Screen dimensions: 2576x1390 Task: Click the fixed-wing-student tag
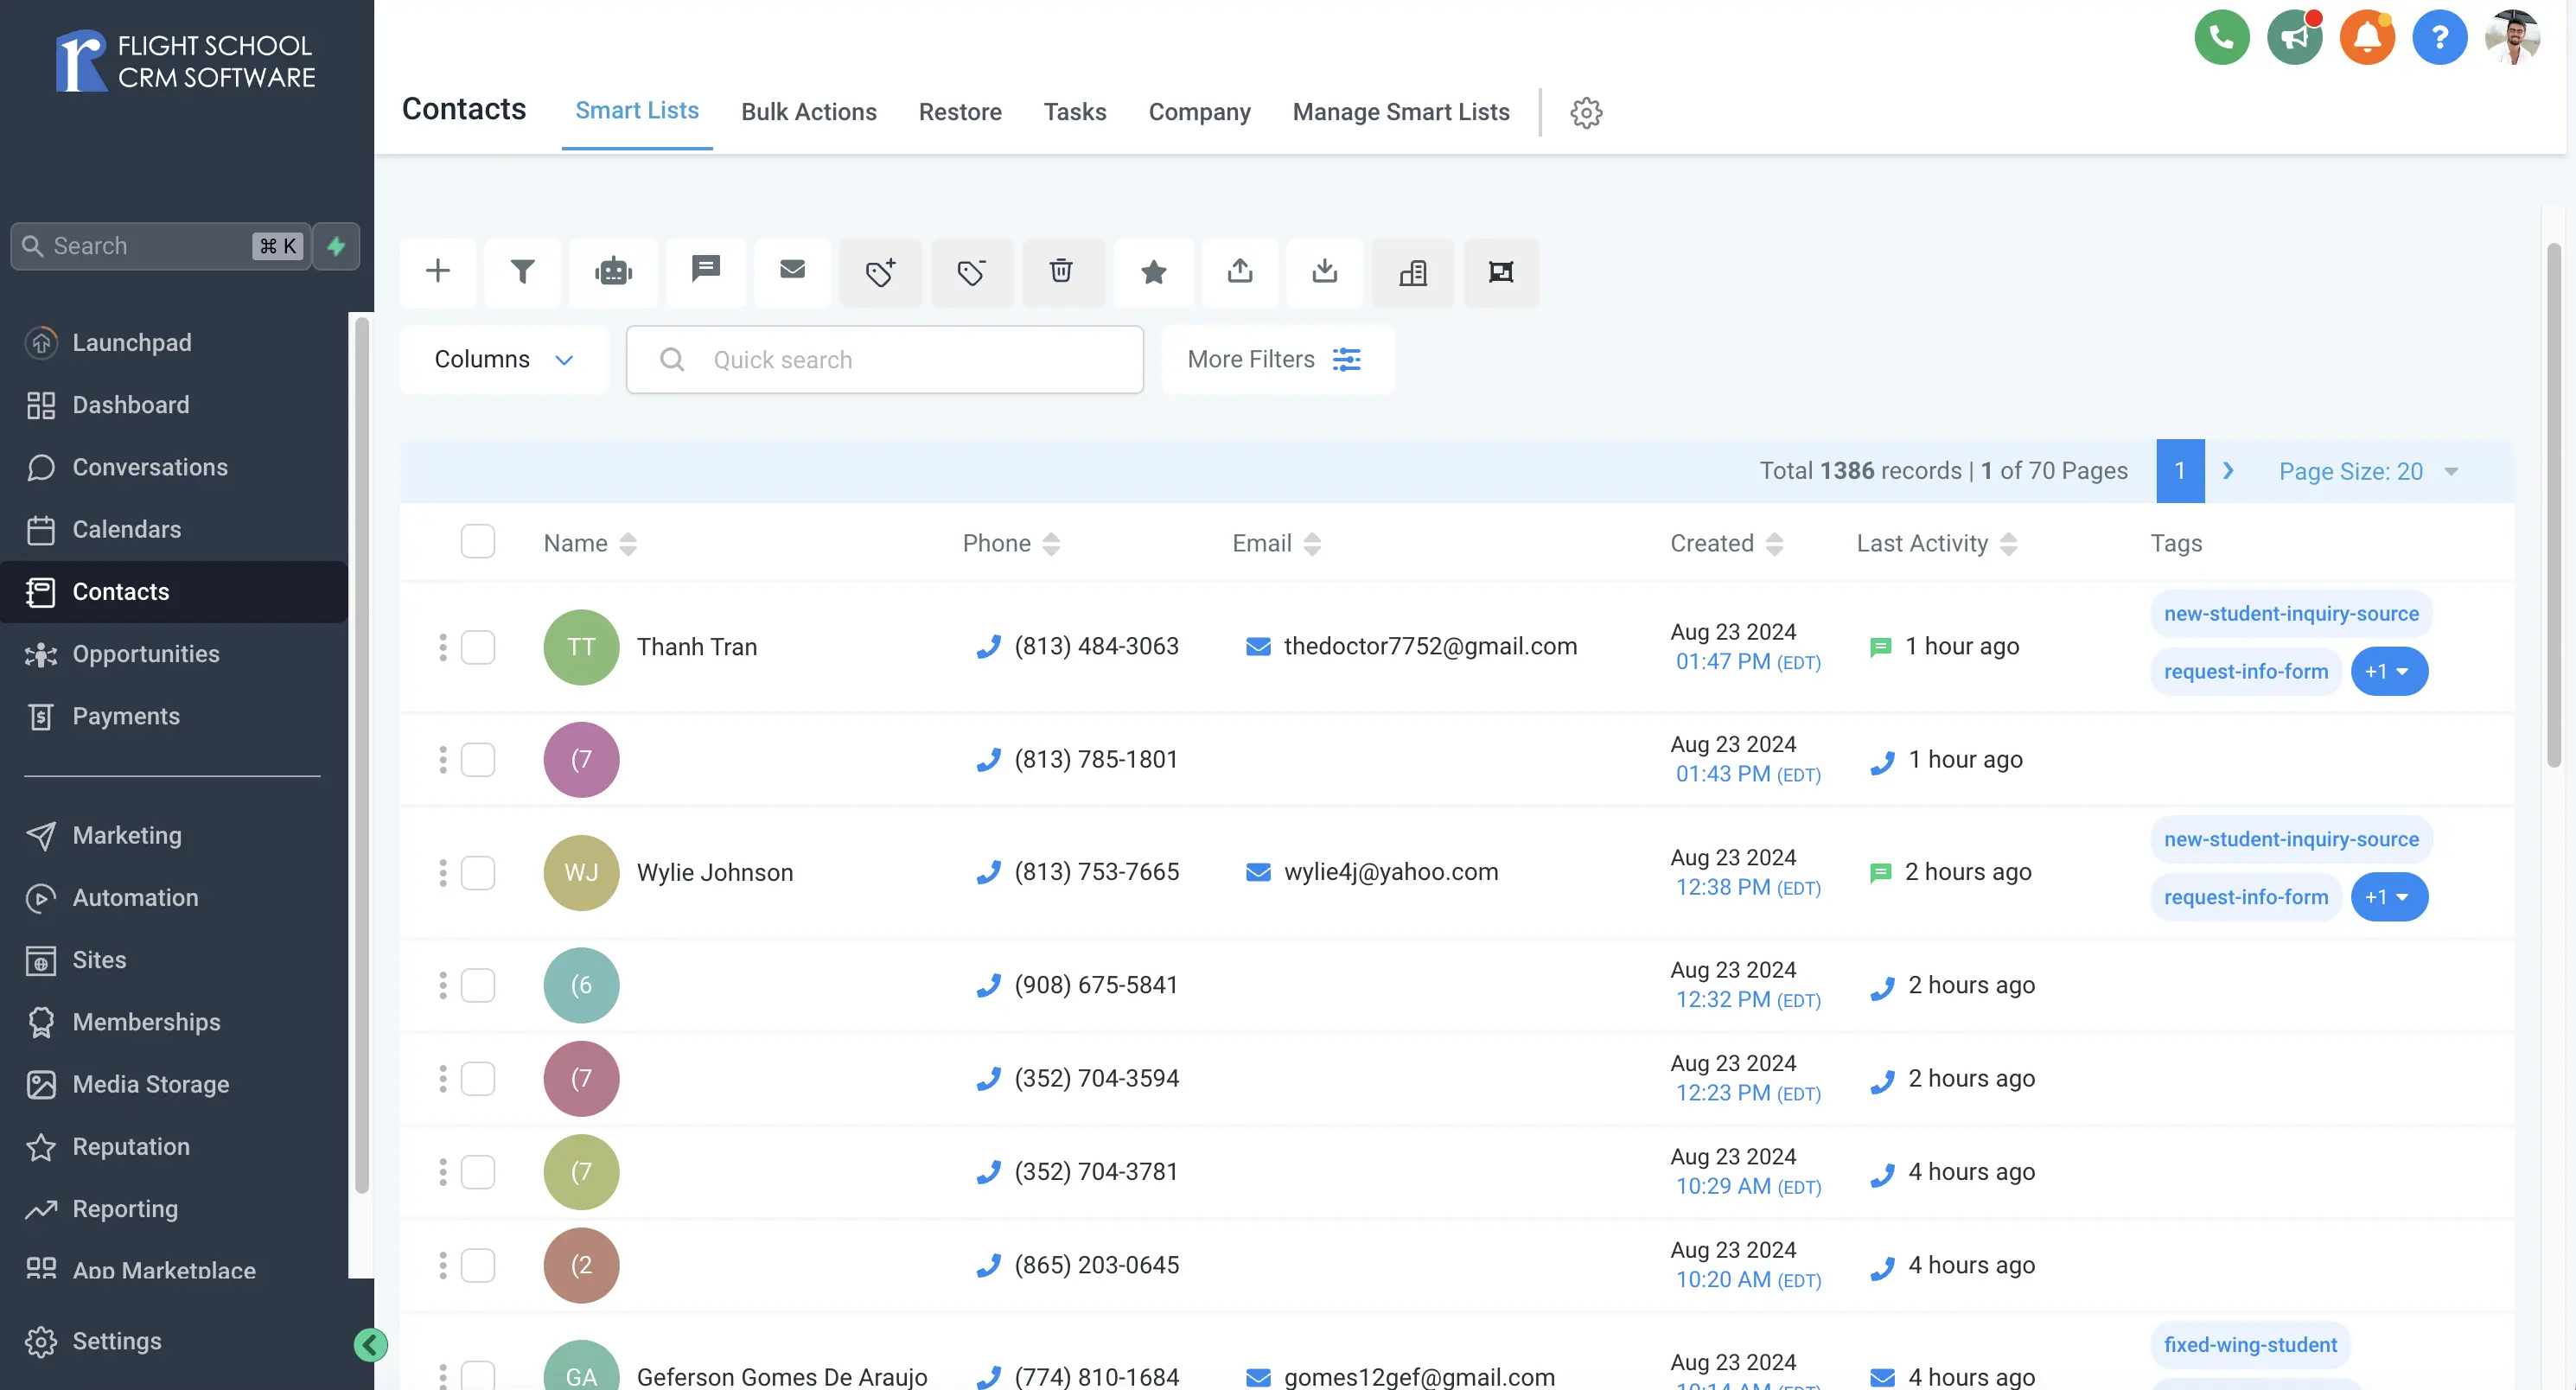pyautogui.click(x=2250, y=1345)
